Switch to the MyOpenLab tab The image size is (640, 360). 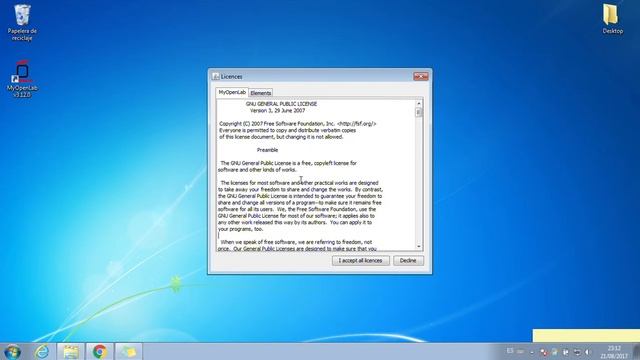click(x=232, y=92)
